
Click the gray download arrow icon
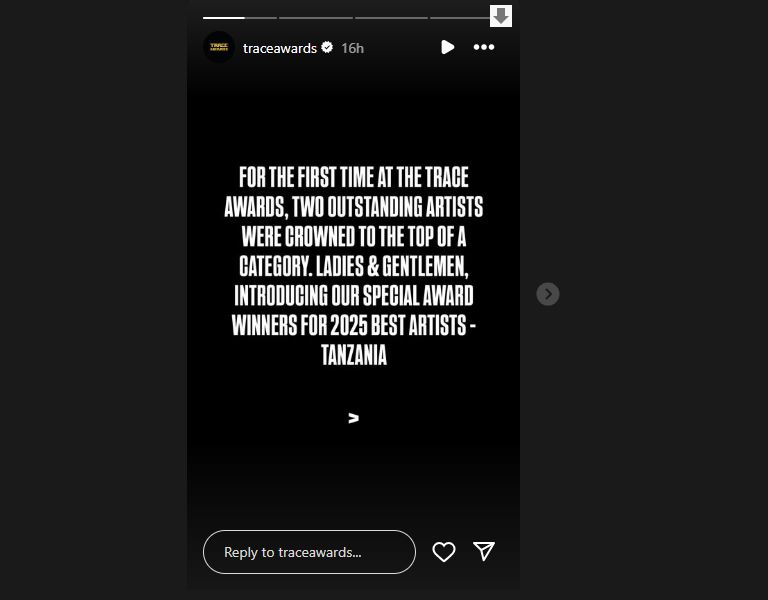coord(501,16)
